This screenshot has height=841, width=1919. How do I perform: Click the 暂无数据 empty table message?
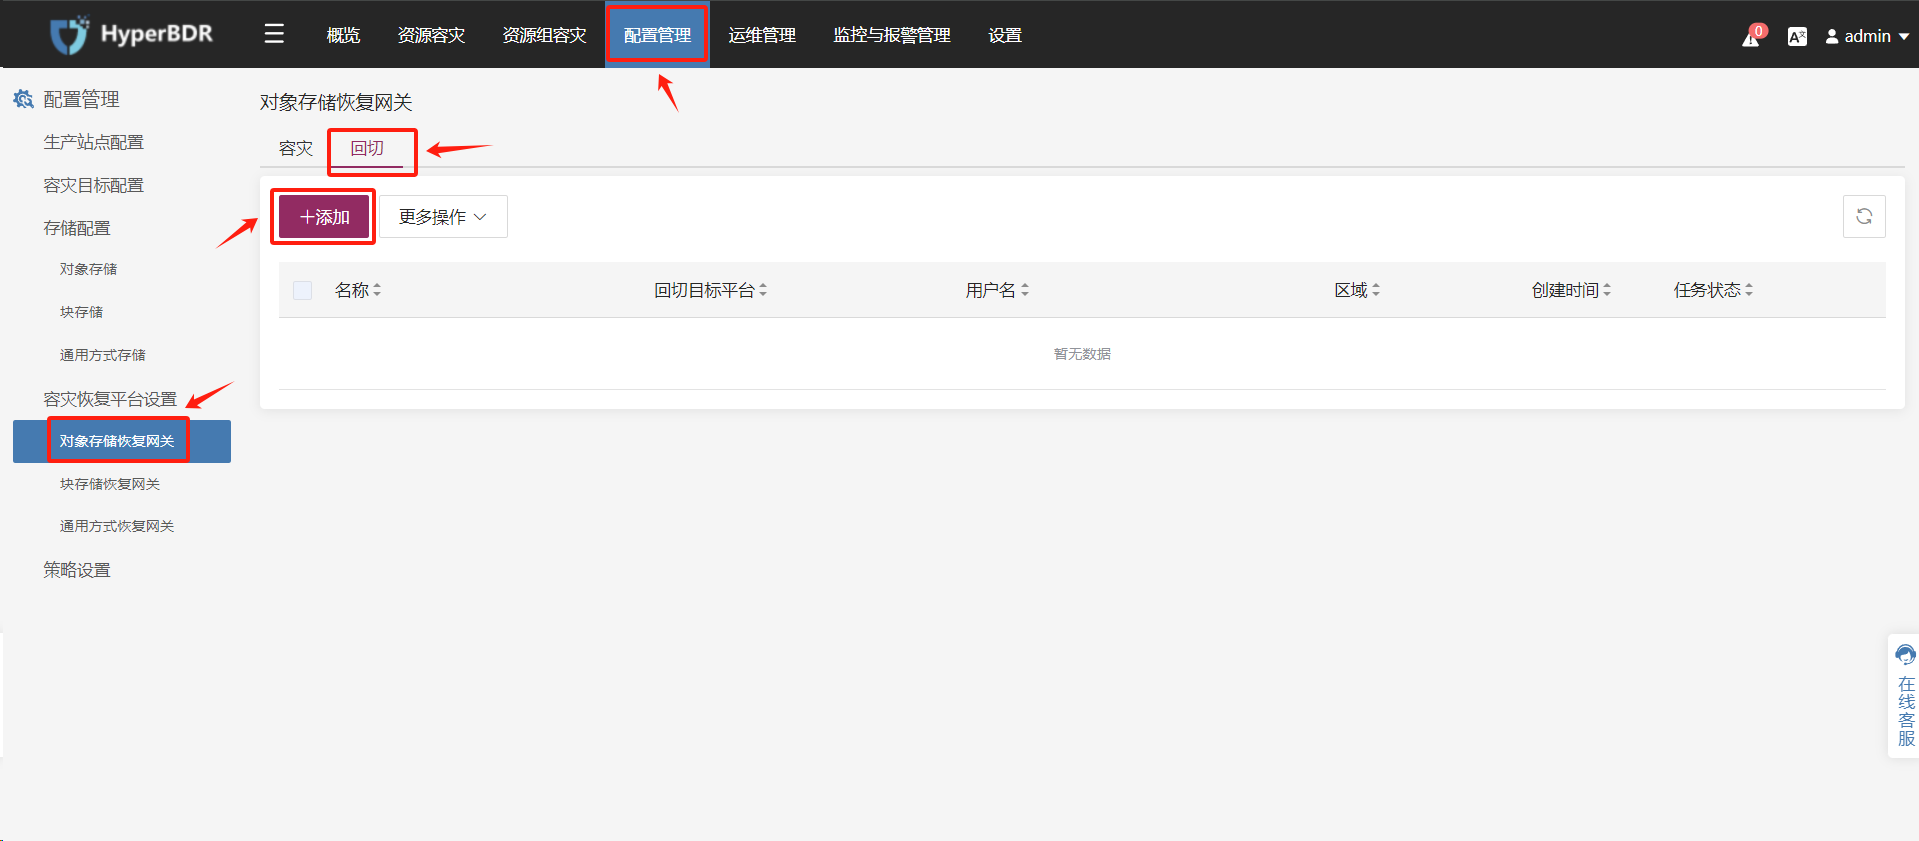pos(1082,354)
